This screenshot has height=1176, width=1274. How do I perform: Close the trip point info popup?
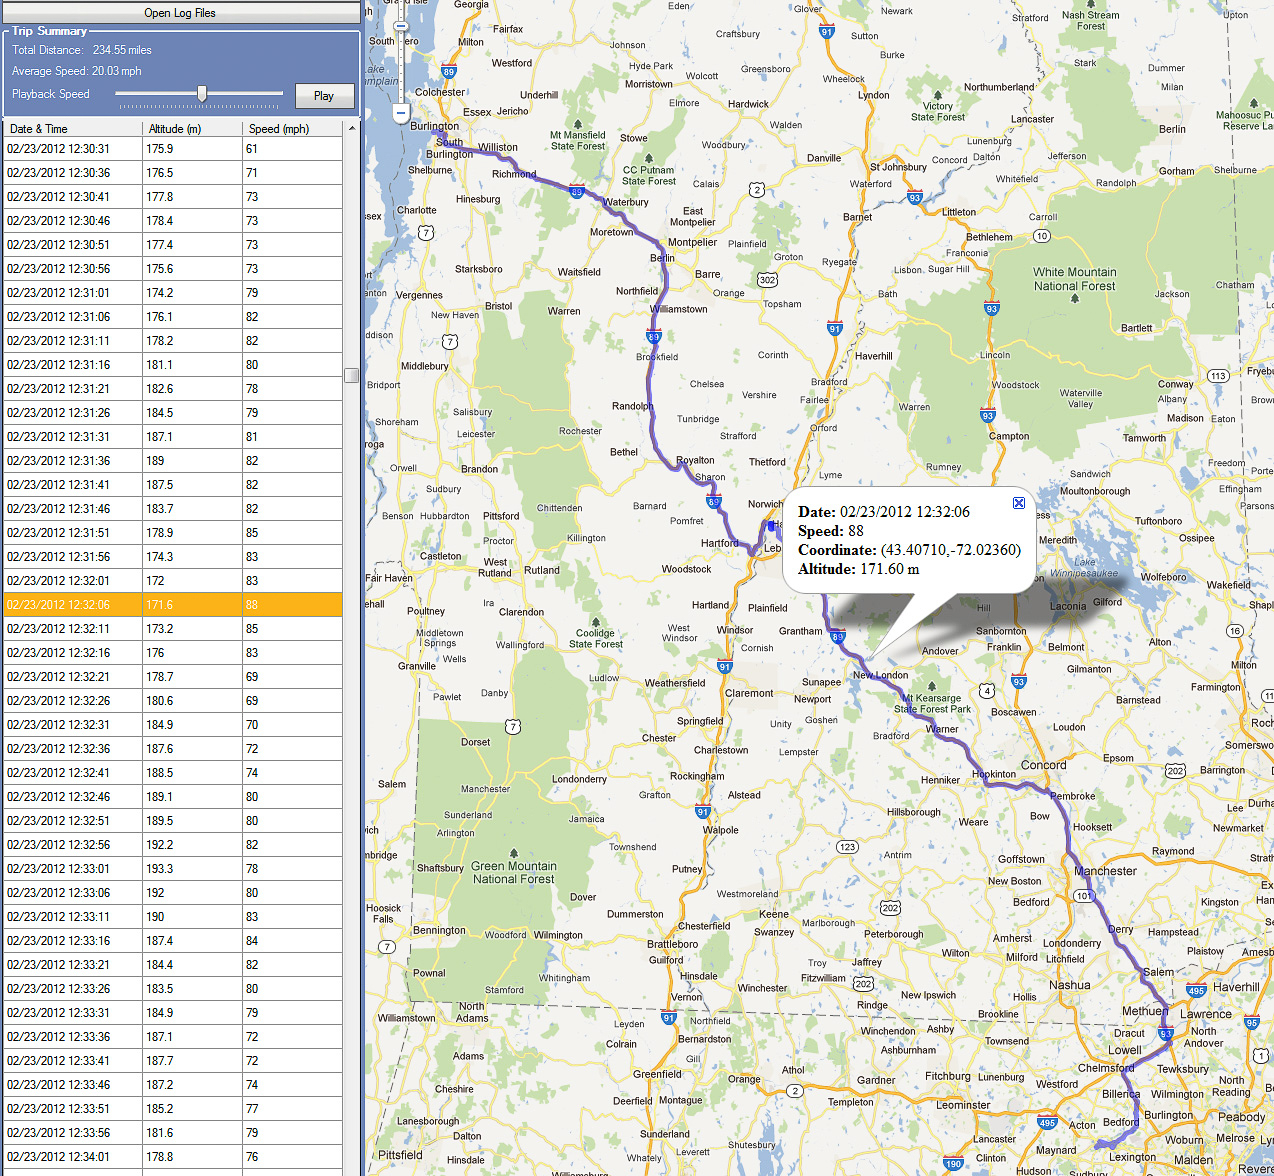click(x=1018, y=503)
